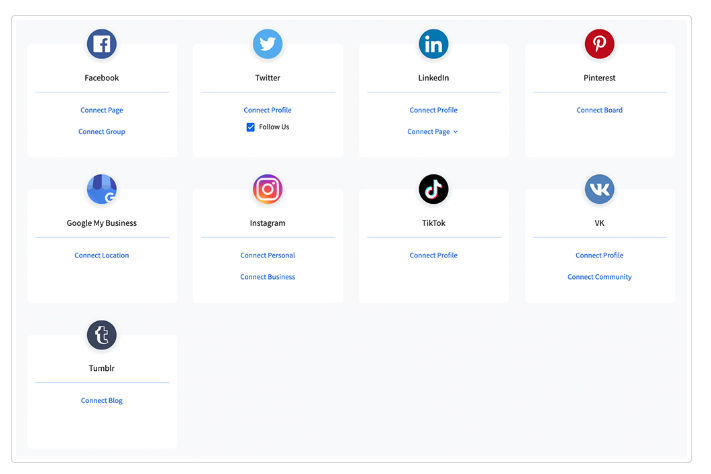Connect a Facebook Page

pos(102,110)
